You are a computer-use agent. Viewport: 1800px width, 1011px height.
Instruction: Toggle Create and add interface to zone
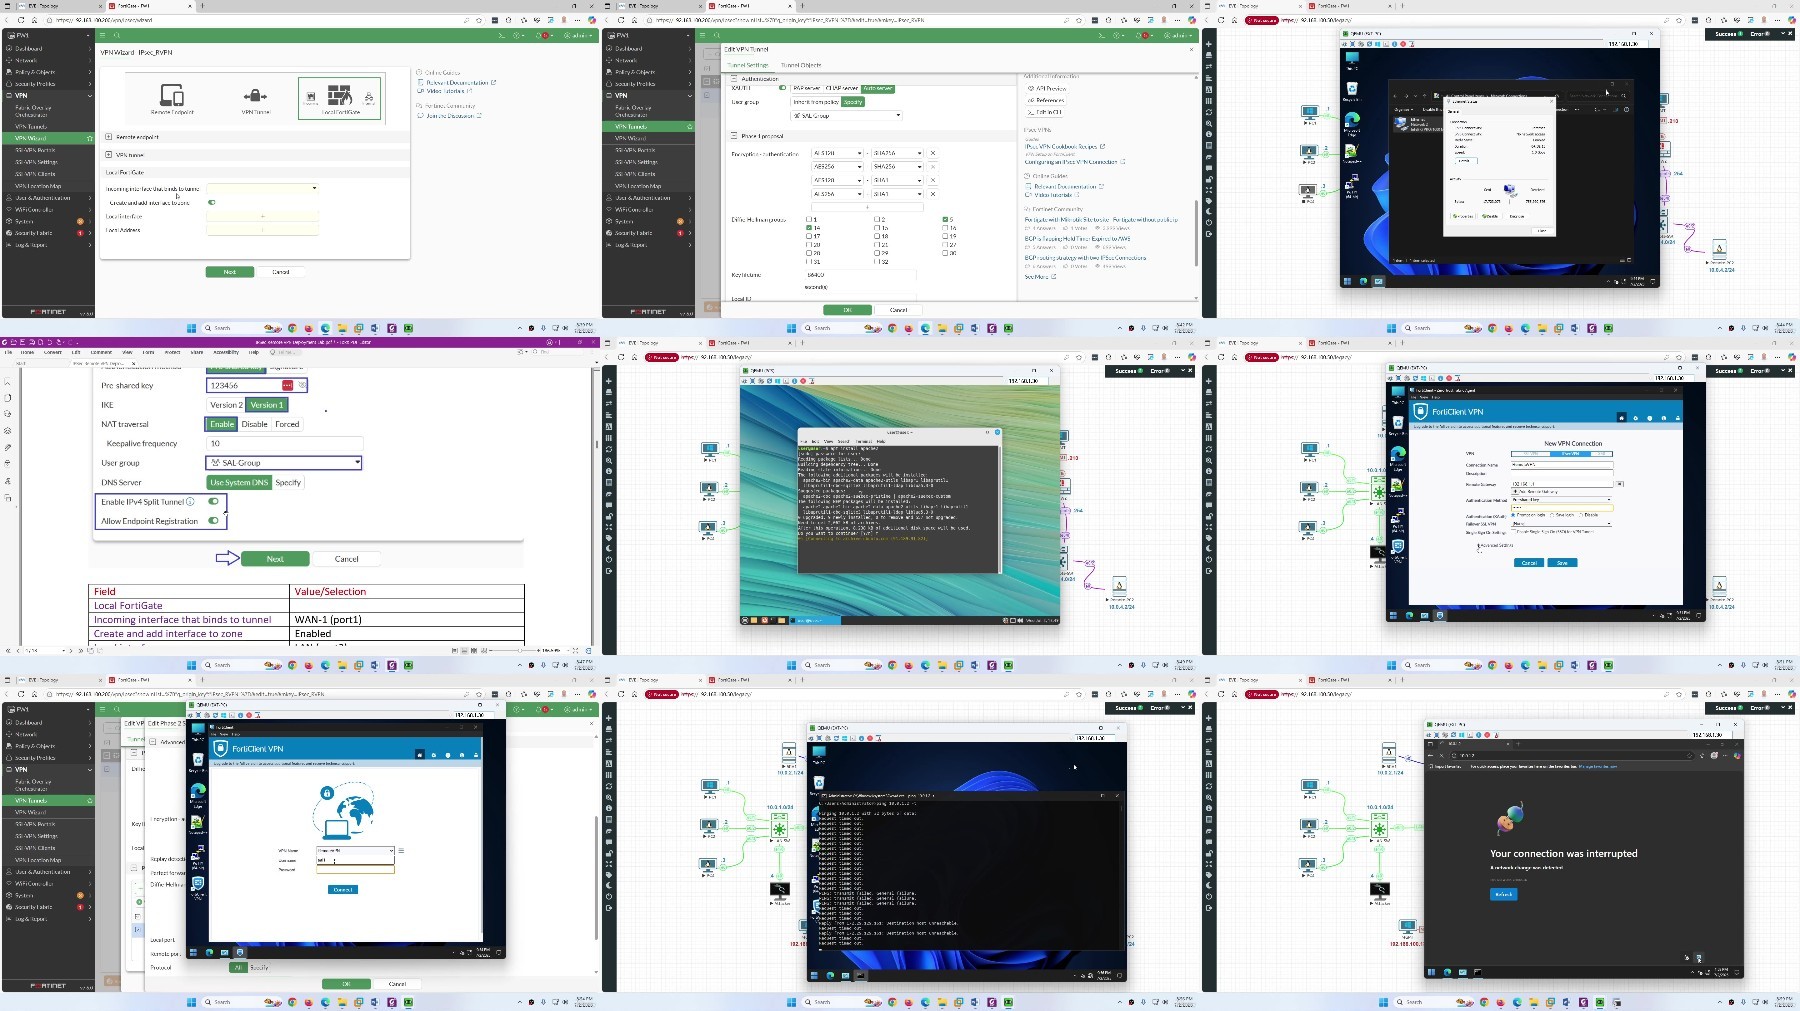pyautogui.click(x=211, y=202)
